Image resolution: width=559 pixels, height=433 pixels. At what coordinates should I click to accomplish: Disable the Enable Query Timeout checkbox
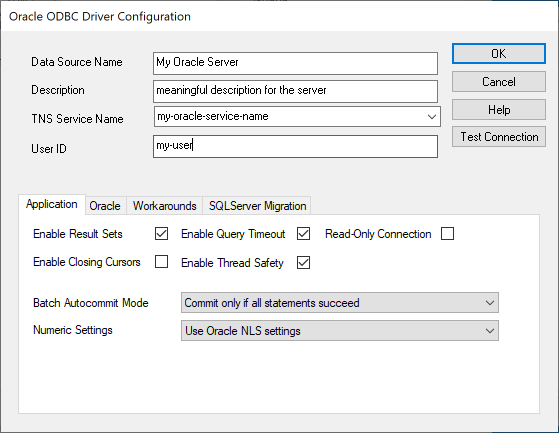click(x=303, y=234)
